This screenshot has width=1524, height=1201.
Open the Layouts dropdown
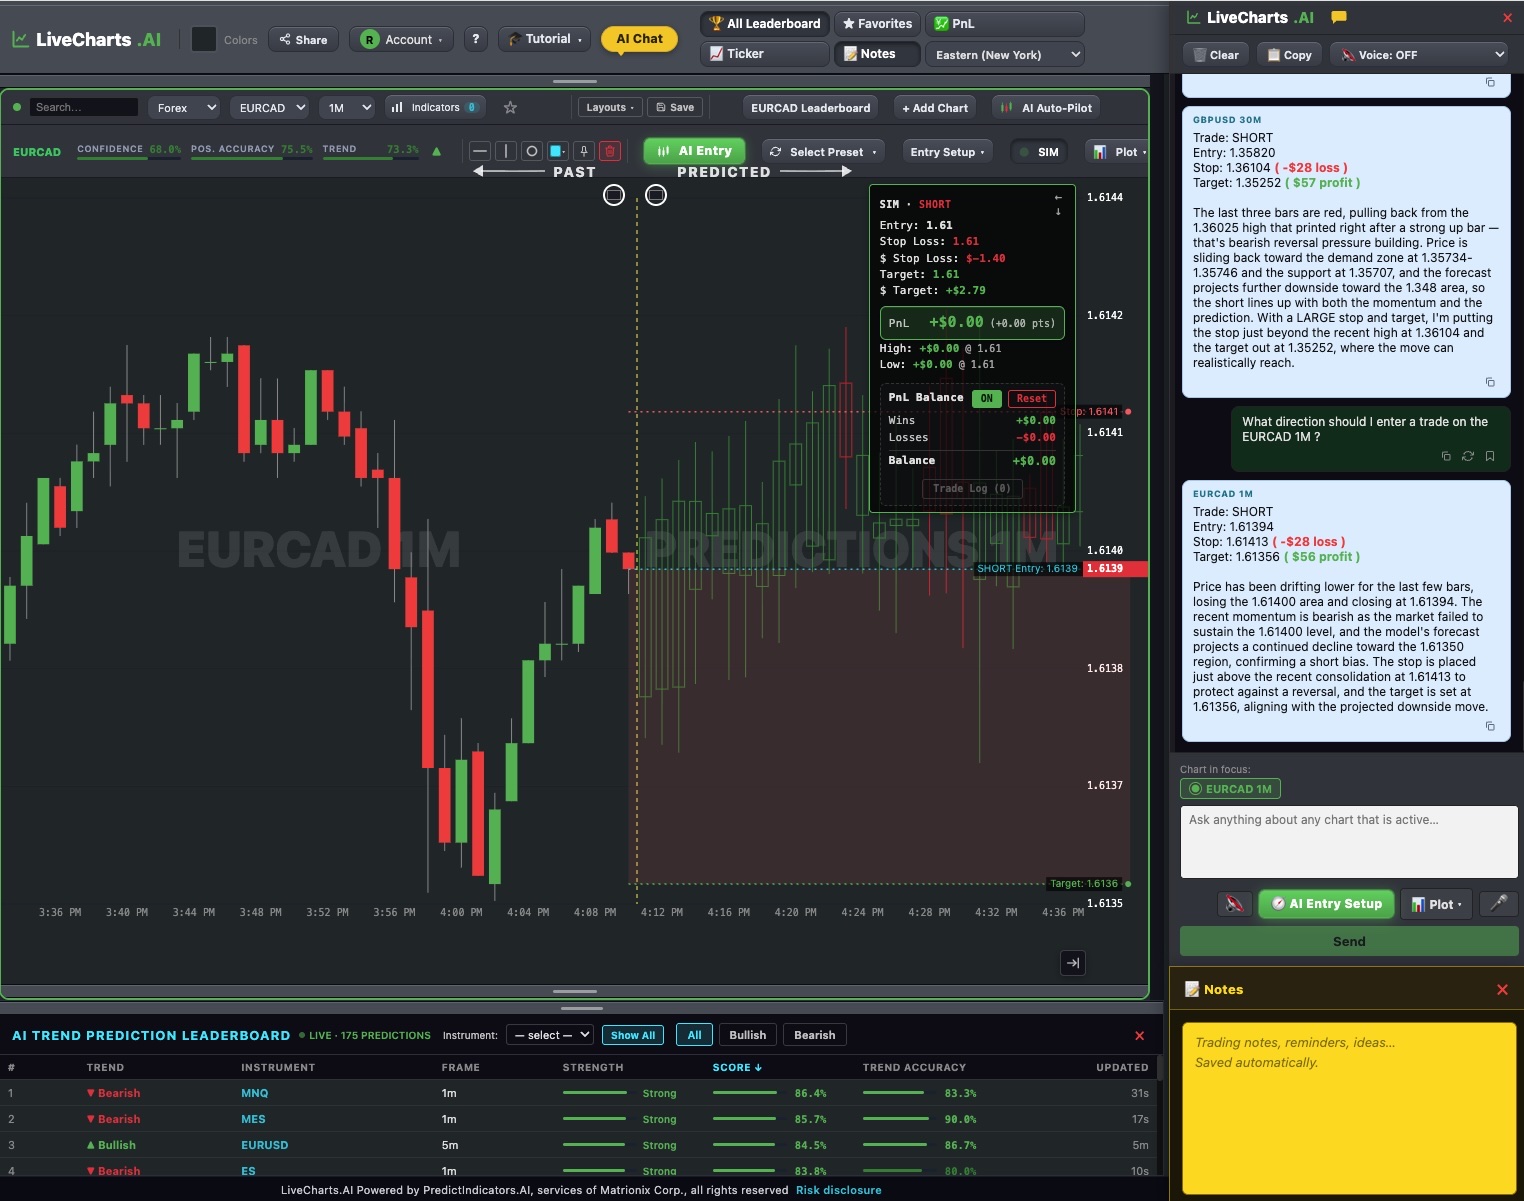point(609,107)
